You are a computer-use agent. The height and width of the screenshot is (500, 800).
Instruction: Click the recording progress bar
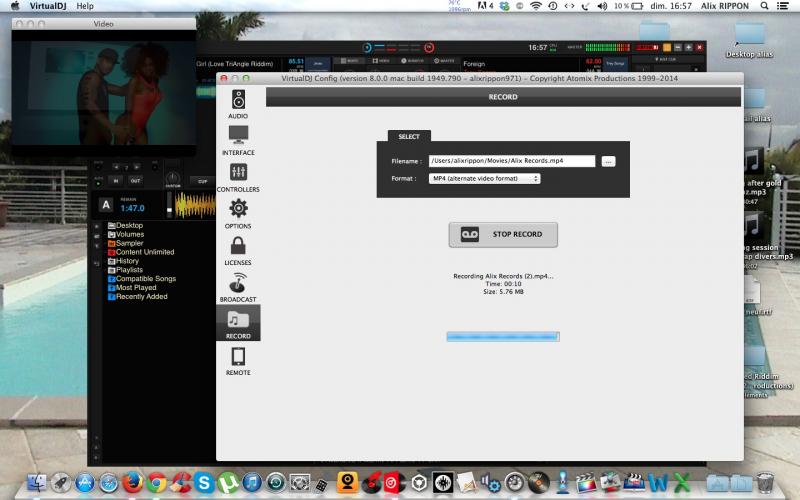(503, 336)
